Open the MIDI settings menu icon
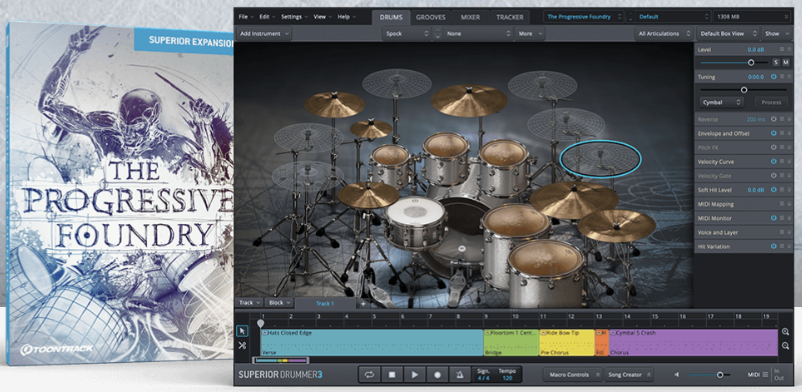This screenshot has height=392, width=802. click(765, 375)
